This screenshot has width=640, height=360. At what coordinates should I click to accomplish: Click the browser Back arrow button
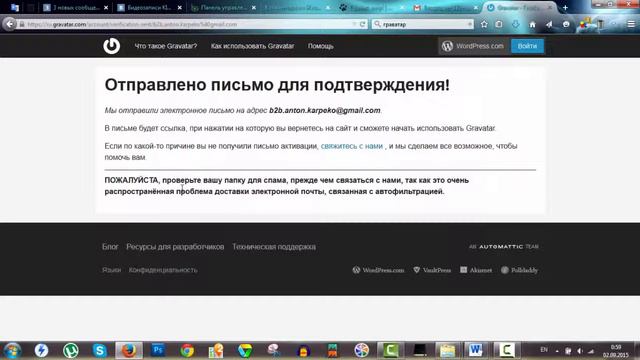[x=9, y=24]
